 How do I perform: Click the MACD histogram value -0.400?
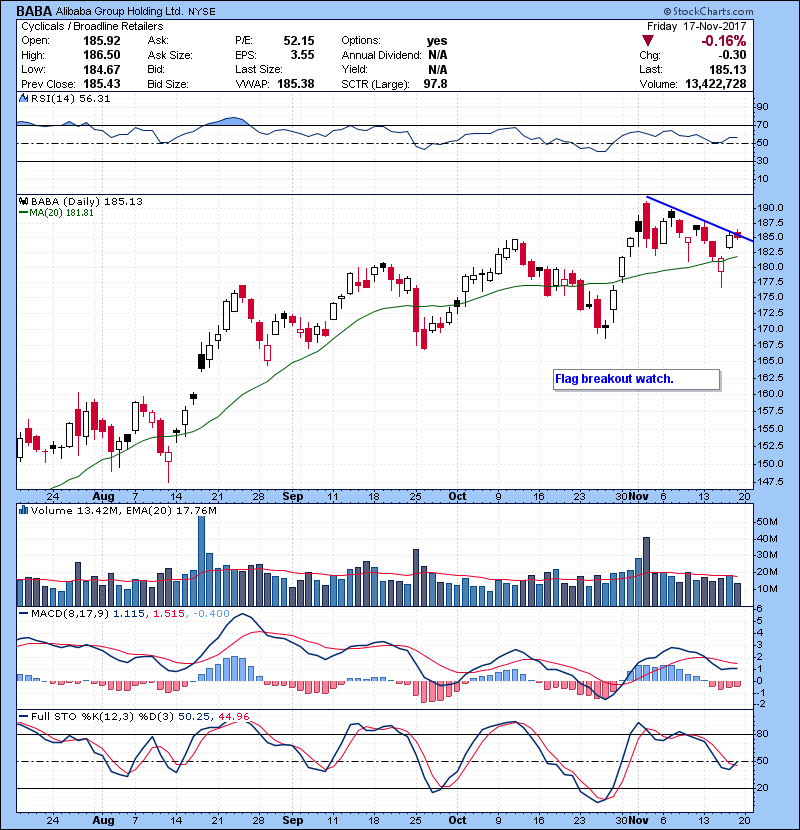[x=211, y=614]
